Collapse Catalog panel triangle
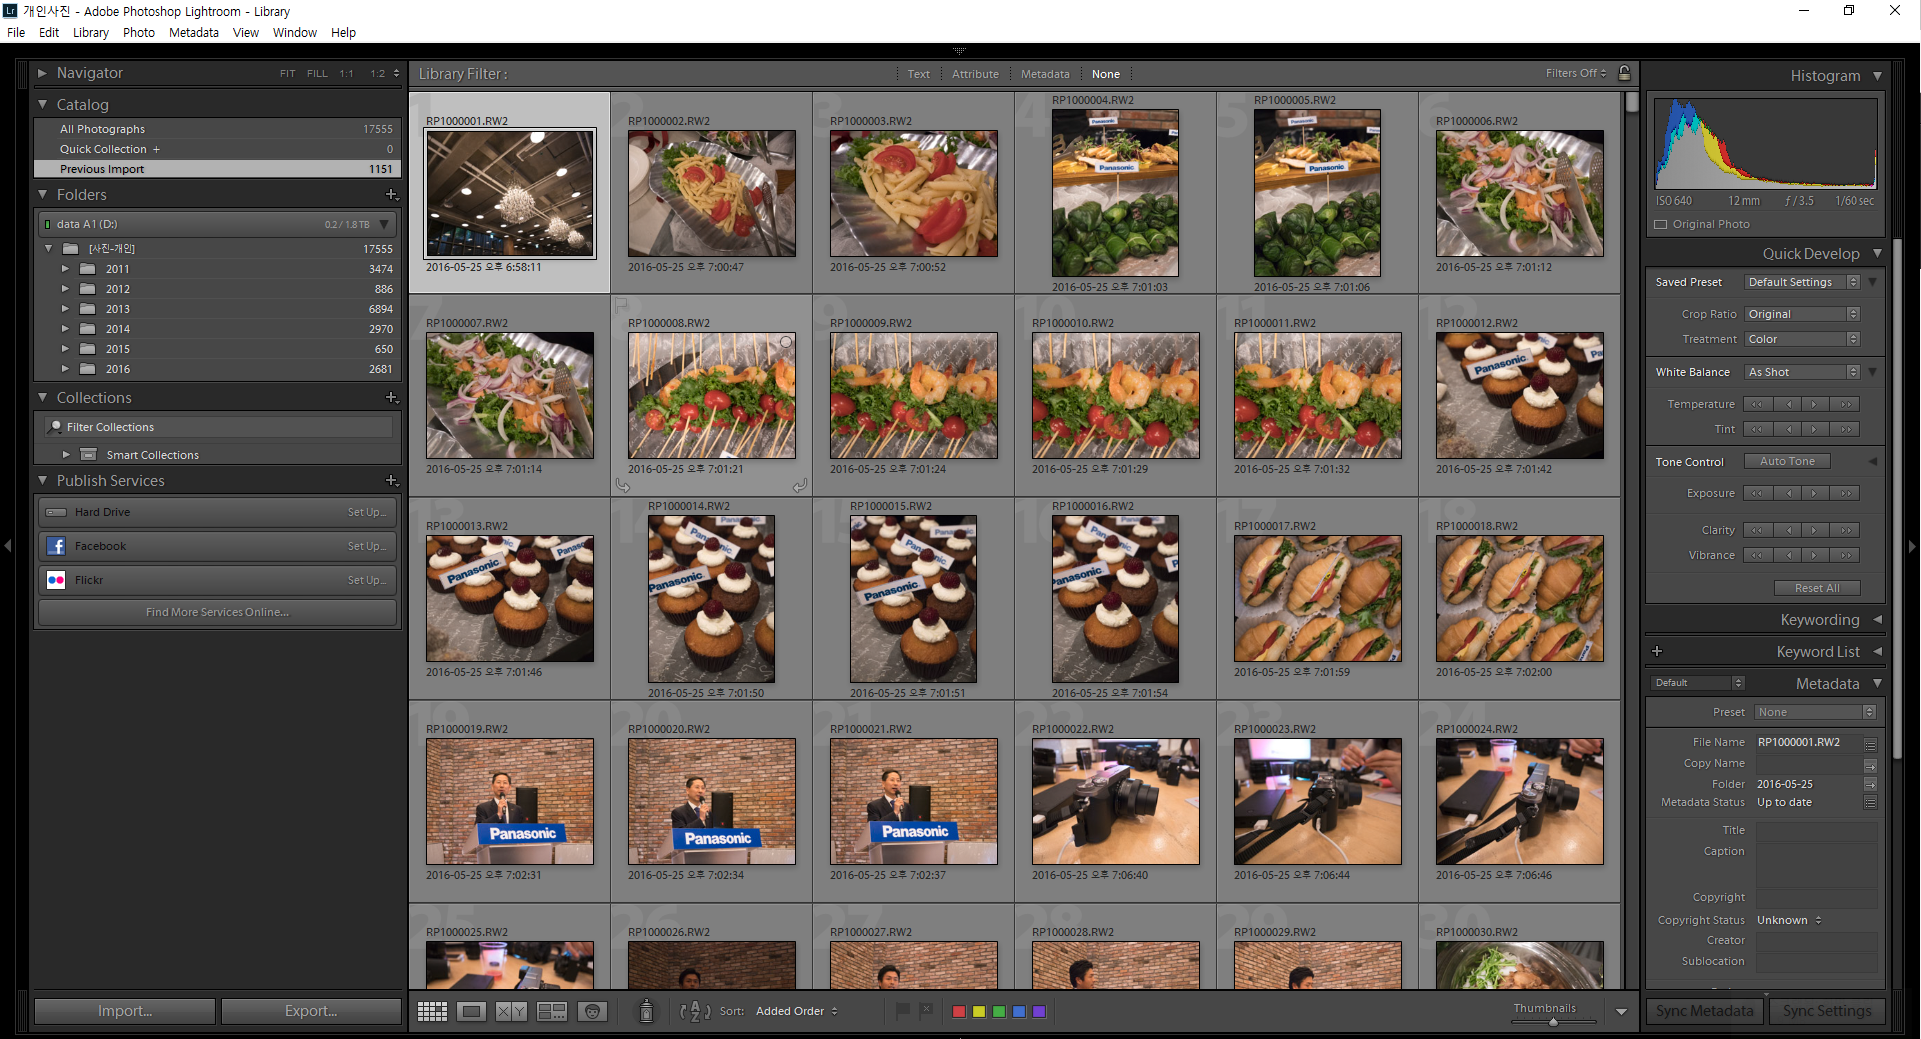 click(x=42, y=104)
